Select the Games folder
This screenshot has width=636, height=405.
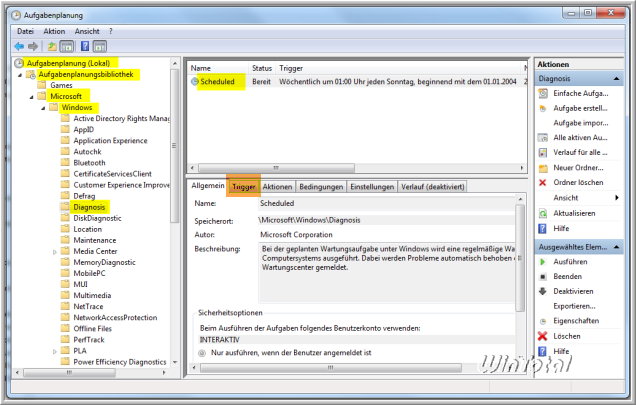coord(61,85)
